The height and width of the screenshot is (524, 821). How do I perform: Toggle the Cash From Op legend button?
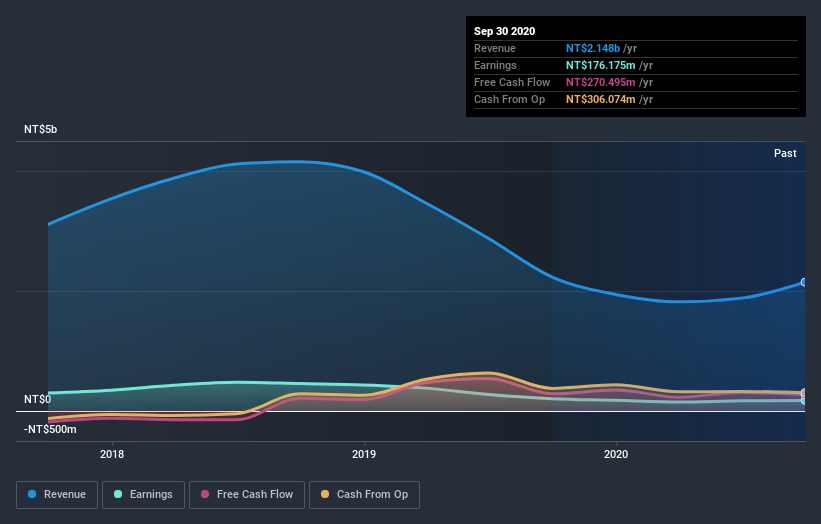(x=364, y=495)
